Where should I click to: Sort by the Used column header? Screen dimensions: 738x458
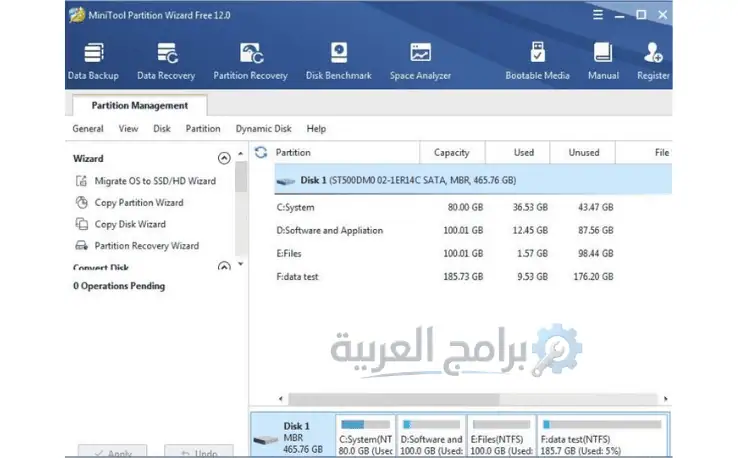point(517,153)
